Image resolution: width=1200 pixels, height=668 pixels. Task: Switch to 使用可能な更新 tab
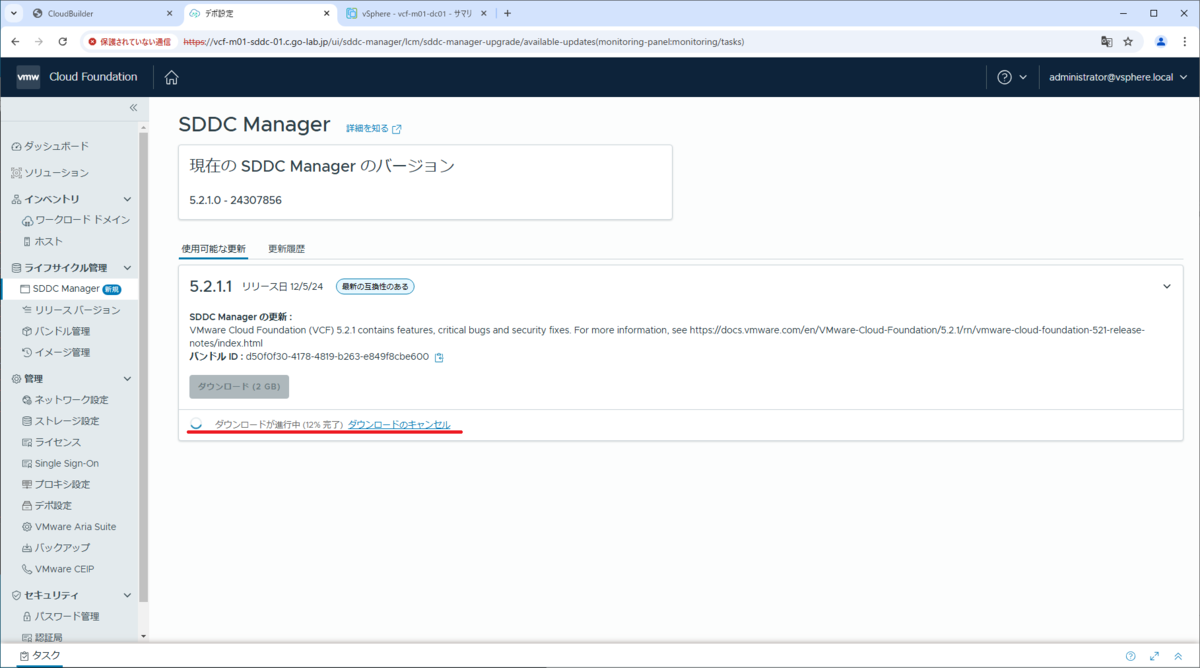(213, 248)
